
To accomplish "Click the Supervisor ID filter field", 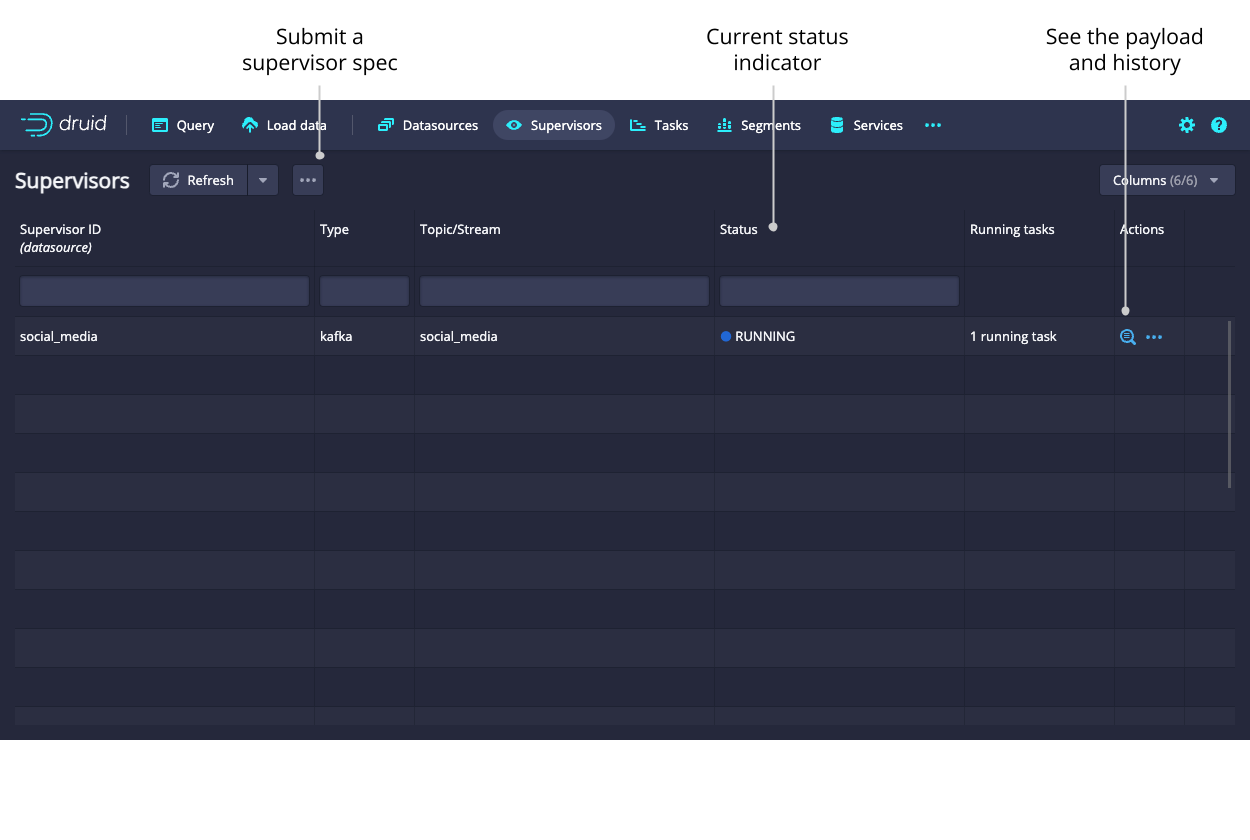I will [x=164, y=291].
